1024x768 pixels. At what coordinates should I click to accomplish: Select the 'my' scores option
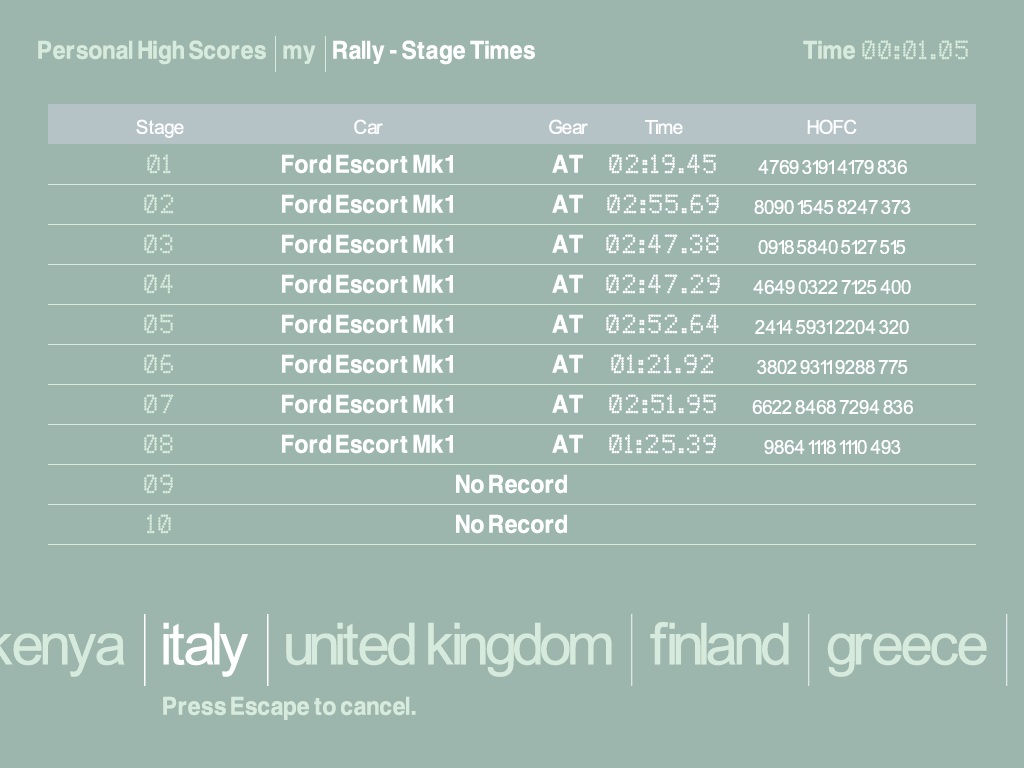[298, 51]
